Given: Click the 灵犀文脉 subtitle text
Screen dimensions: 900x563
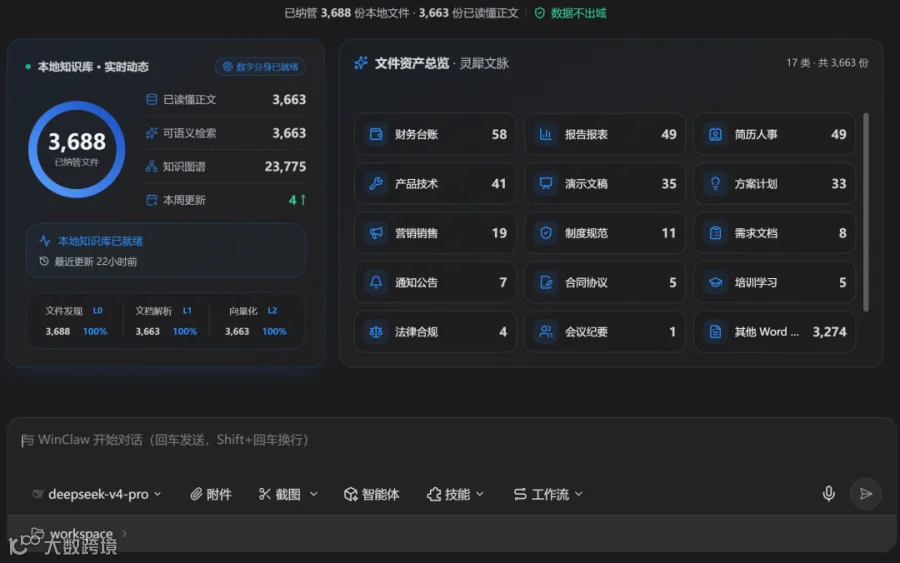Looking at the screenshot, I should coord(484,63).
